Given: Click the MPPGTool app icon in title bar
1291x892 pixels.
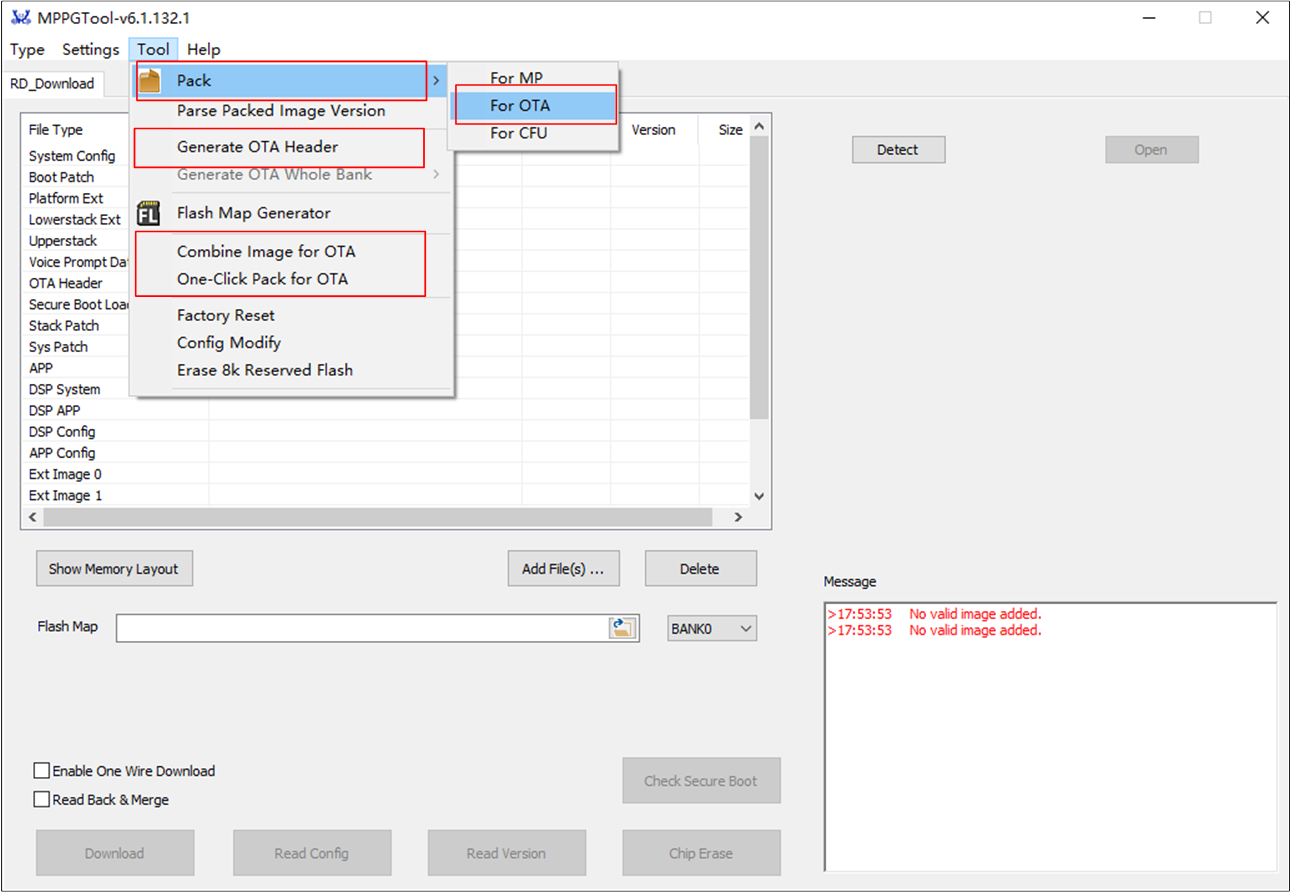Looking at the screenshot, I should point(20,18).
